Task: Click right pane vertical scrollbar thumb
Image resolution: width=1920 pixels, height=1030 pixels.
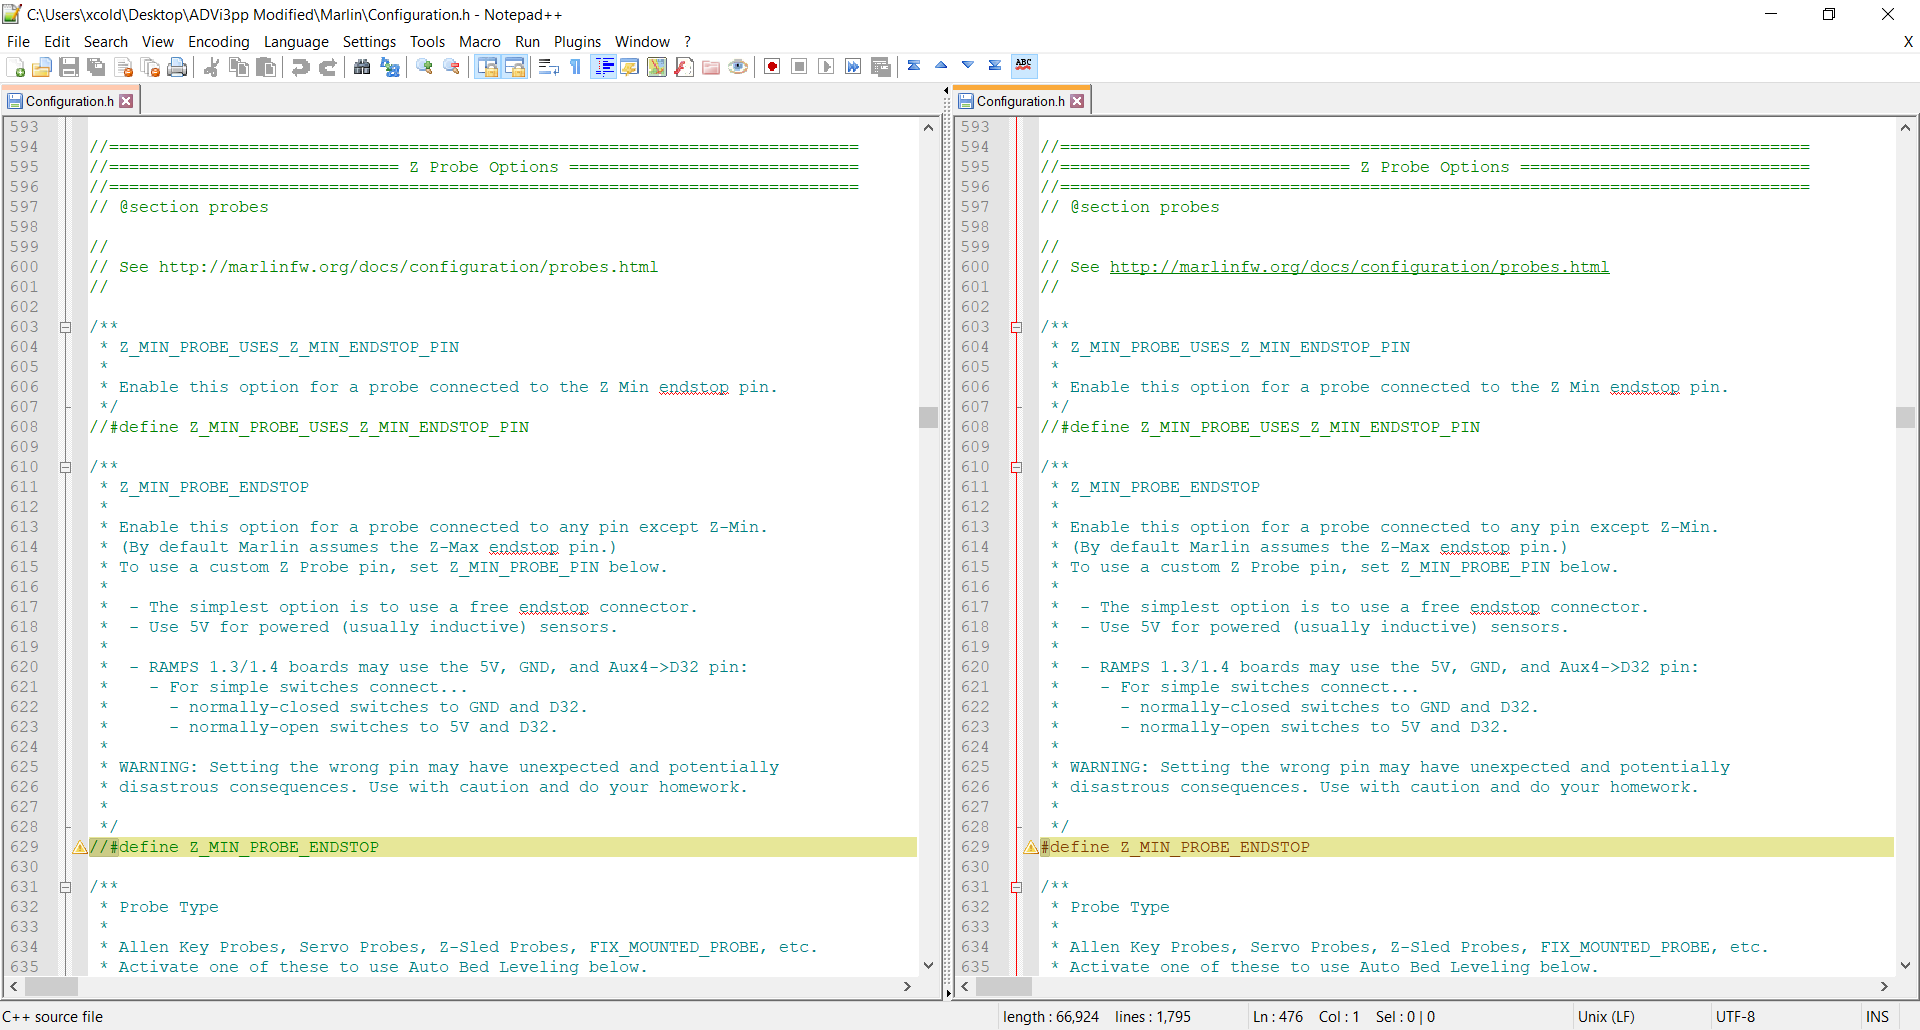Action: point(1905,417)
